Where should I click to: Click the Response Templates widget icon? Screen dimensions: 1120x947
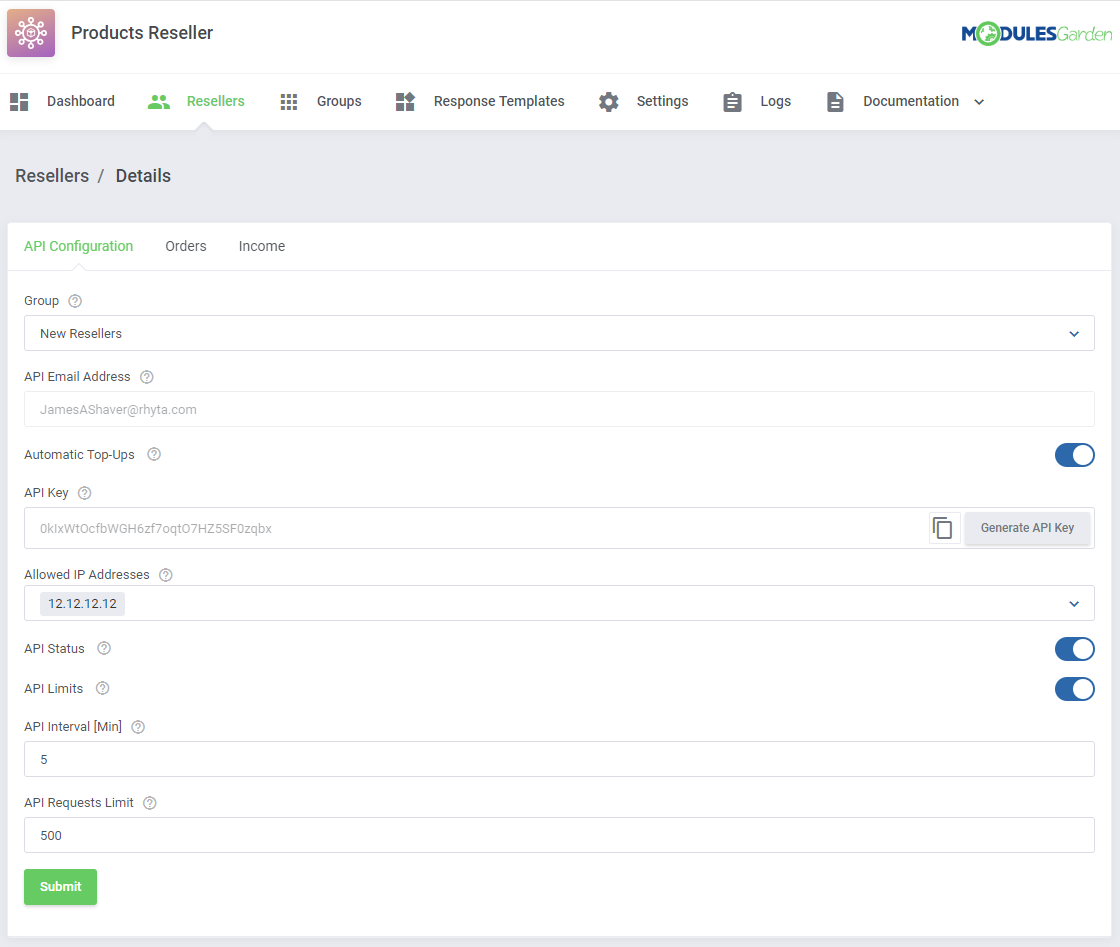click(405, 101)
